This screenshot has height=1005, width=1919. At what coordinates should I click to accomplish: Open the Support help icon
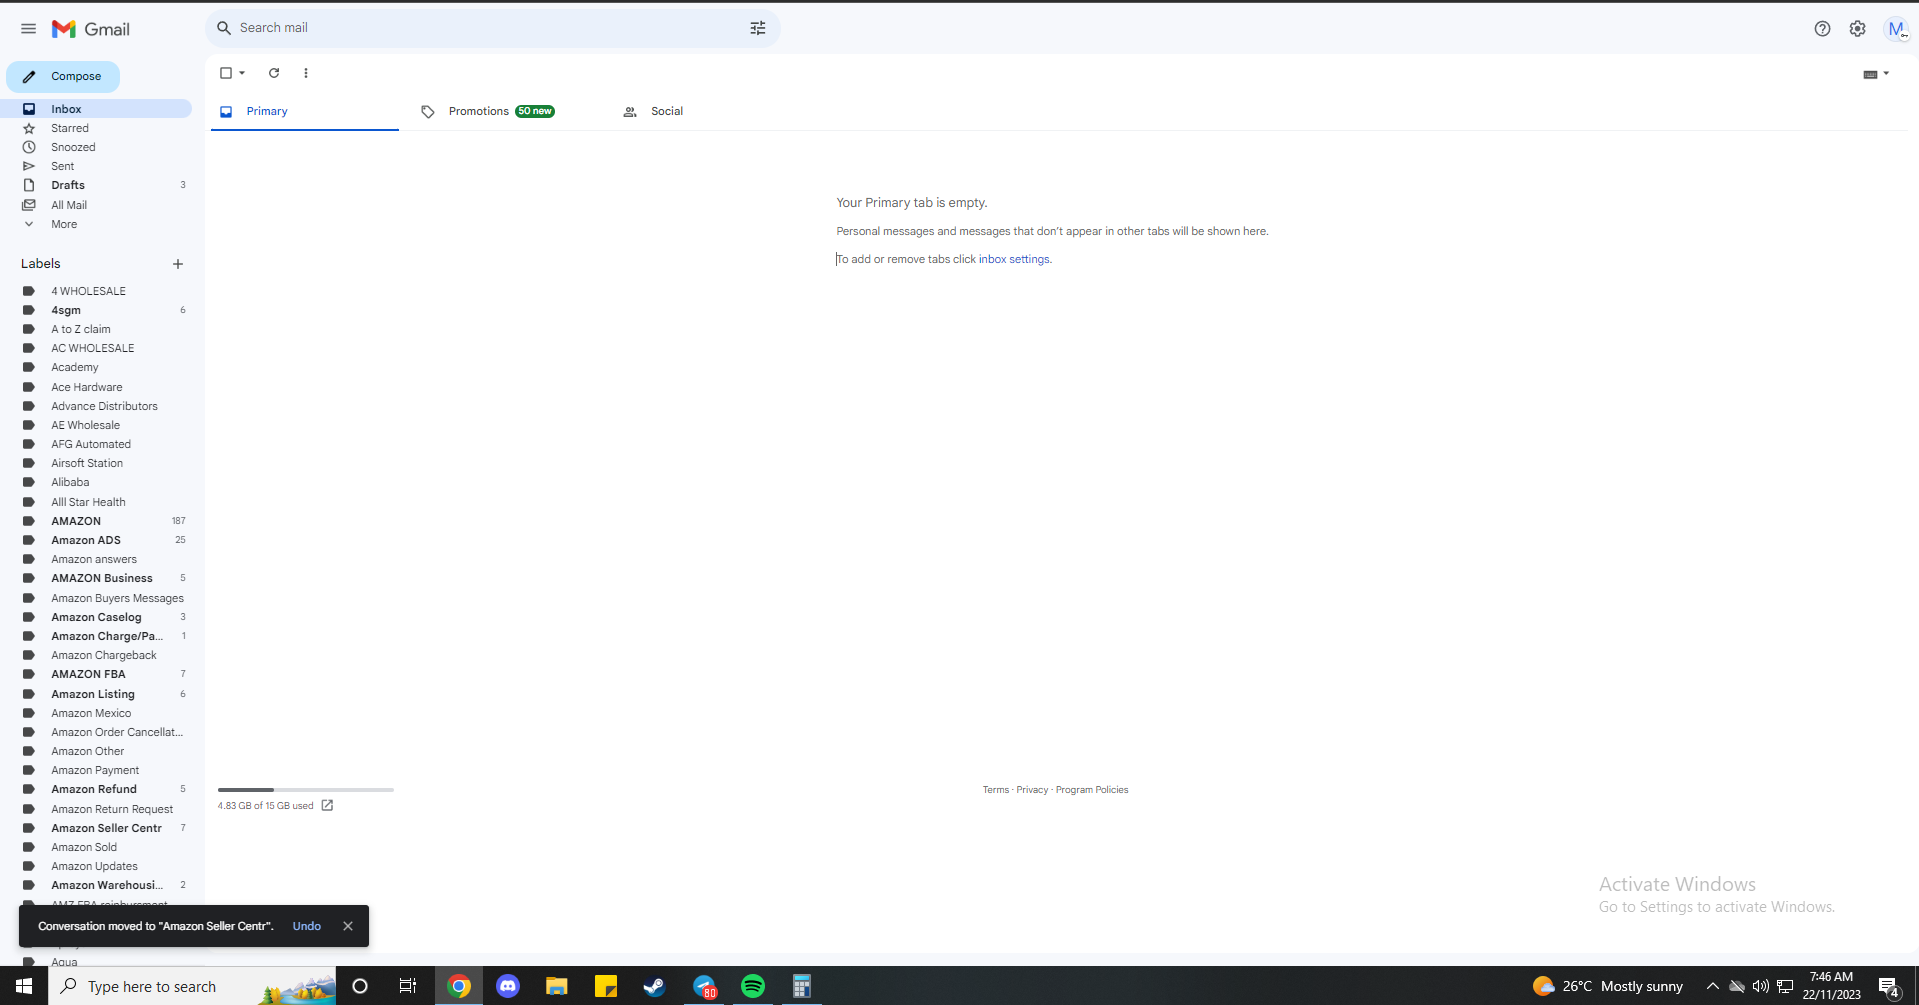point(1822,29)
